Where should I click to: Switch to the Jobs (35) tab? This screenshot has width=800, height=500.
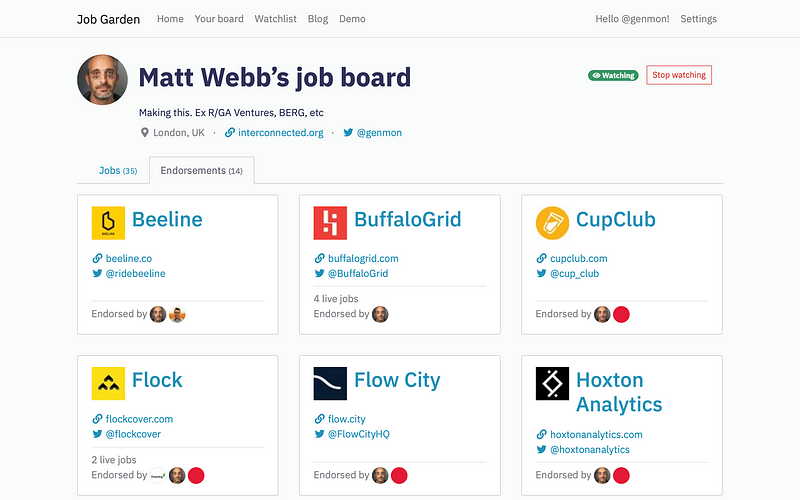point(118,170)
